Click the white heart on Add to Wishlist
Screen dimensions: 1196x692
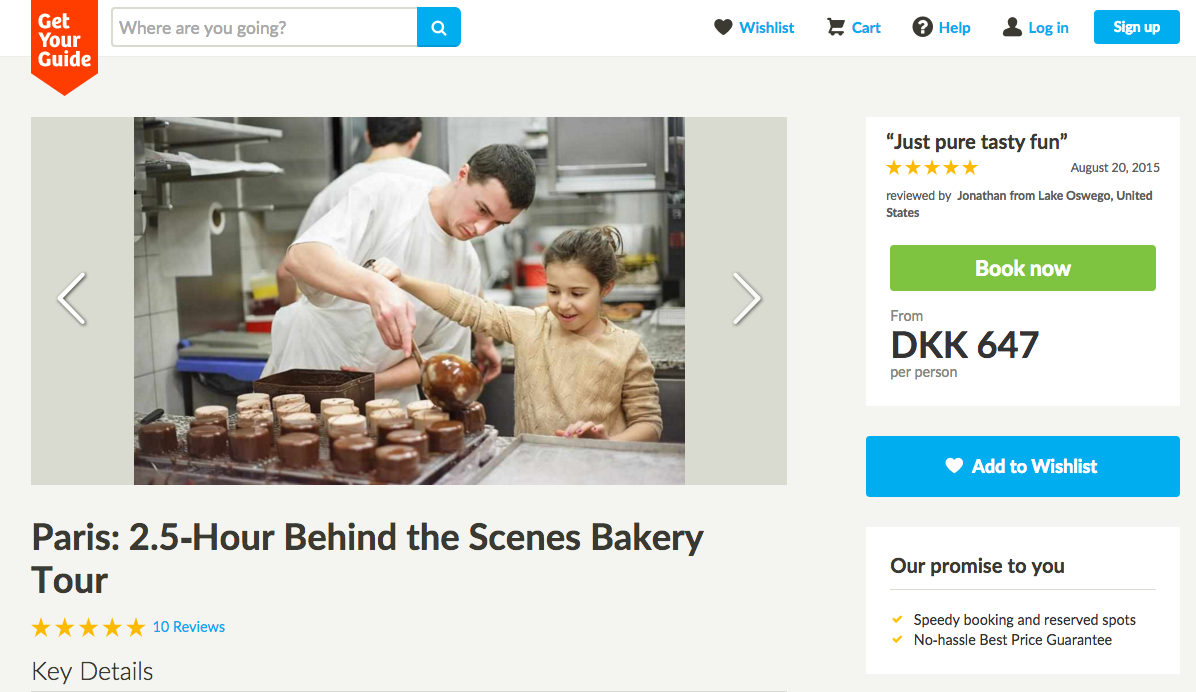pyautogui.click(x=954, y=466)
